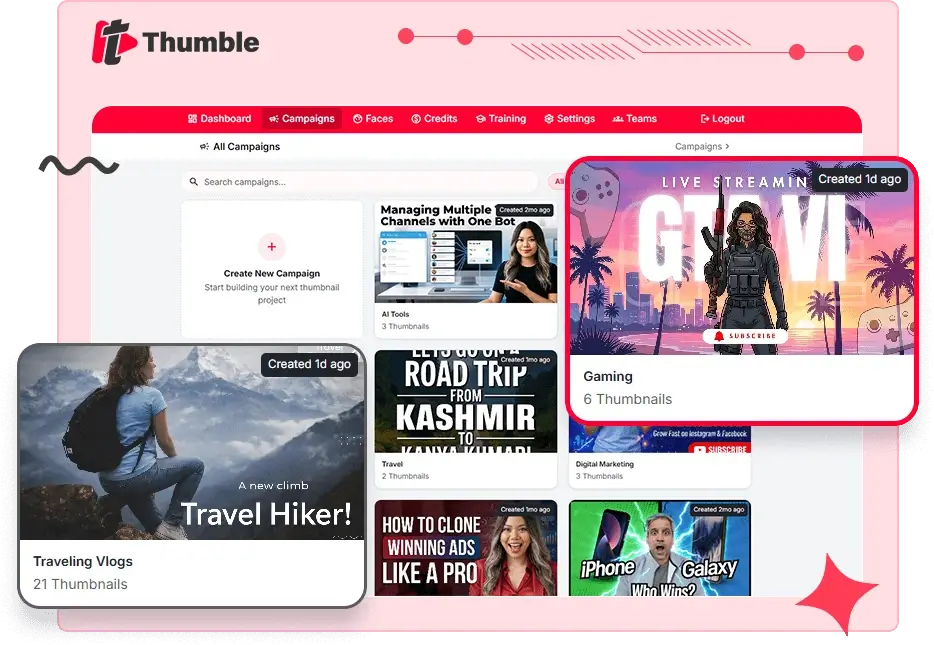Click the Credits coin icon
Viewport: 934px width, 645px height.
416,119
